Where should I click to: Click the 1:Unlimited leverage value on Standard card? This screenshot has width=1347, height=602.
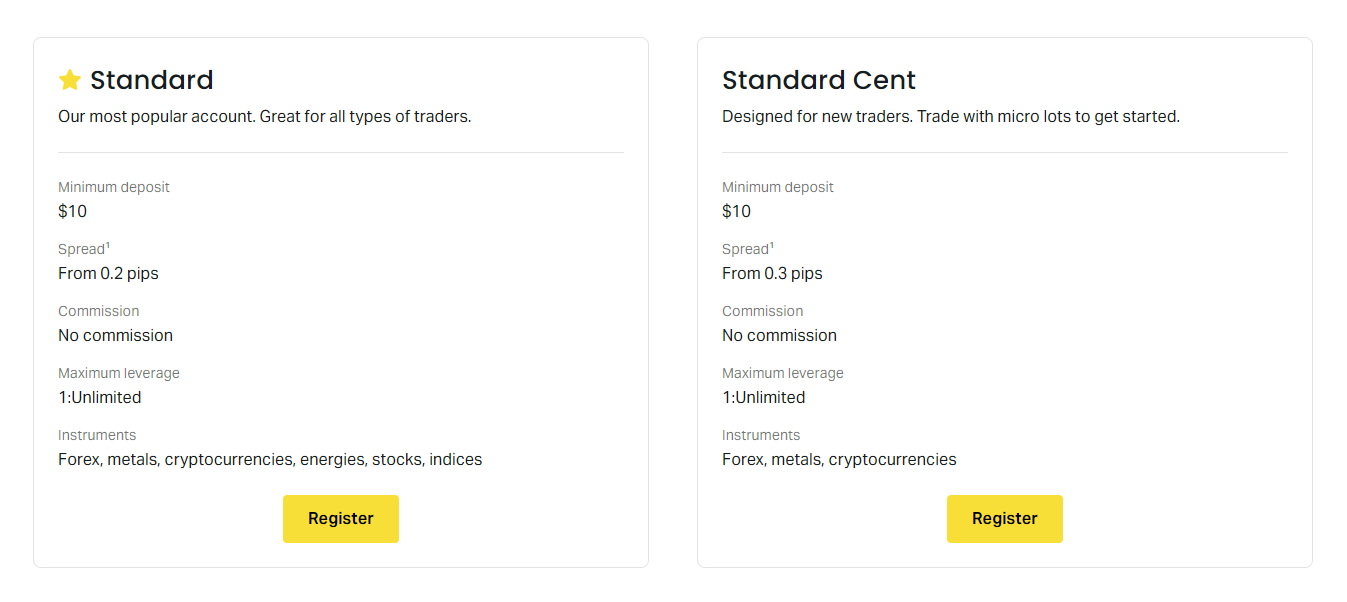(x=99, y=397)
